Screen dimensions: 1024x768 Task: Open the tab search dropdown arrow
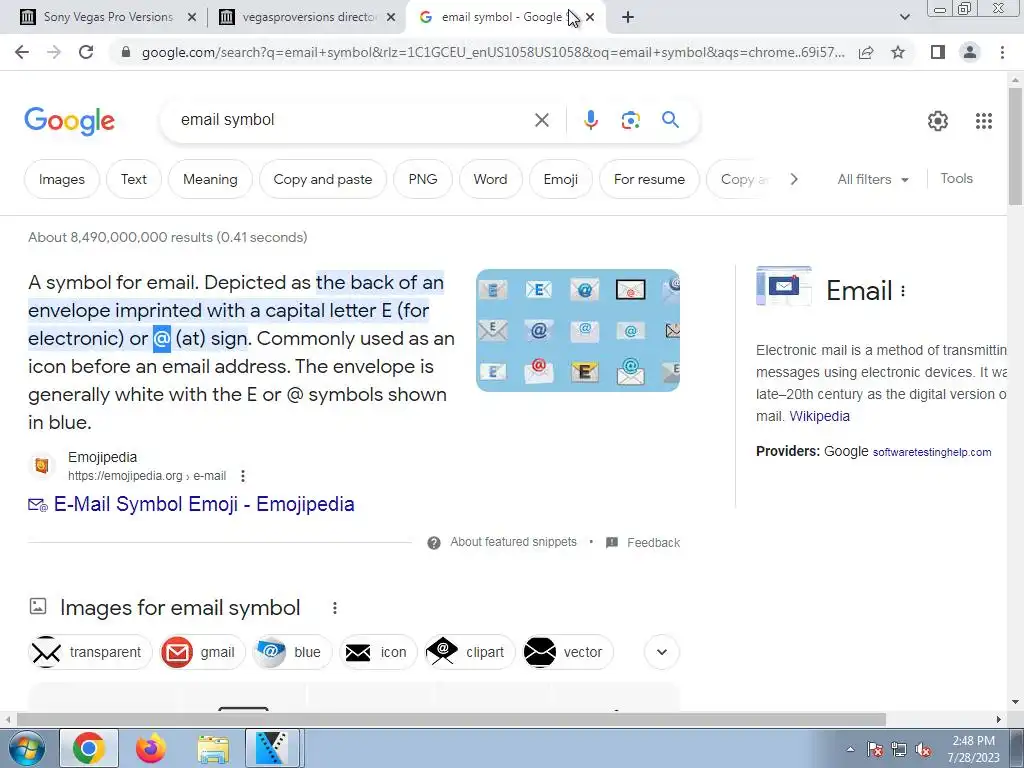pos(904,18)
